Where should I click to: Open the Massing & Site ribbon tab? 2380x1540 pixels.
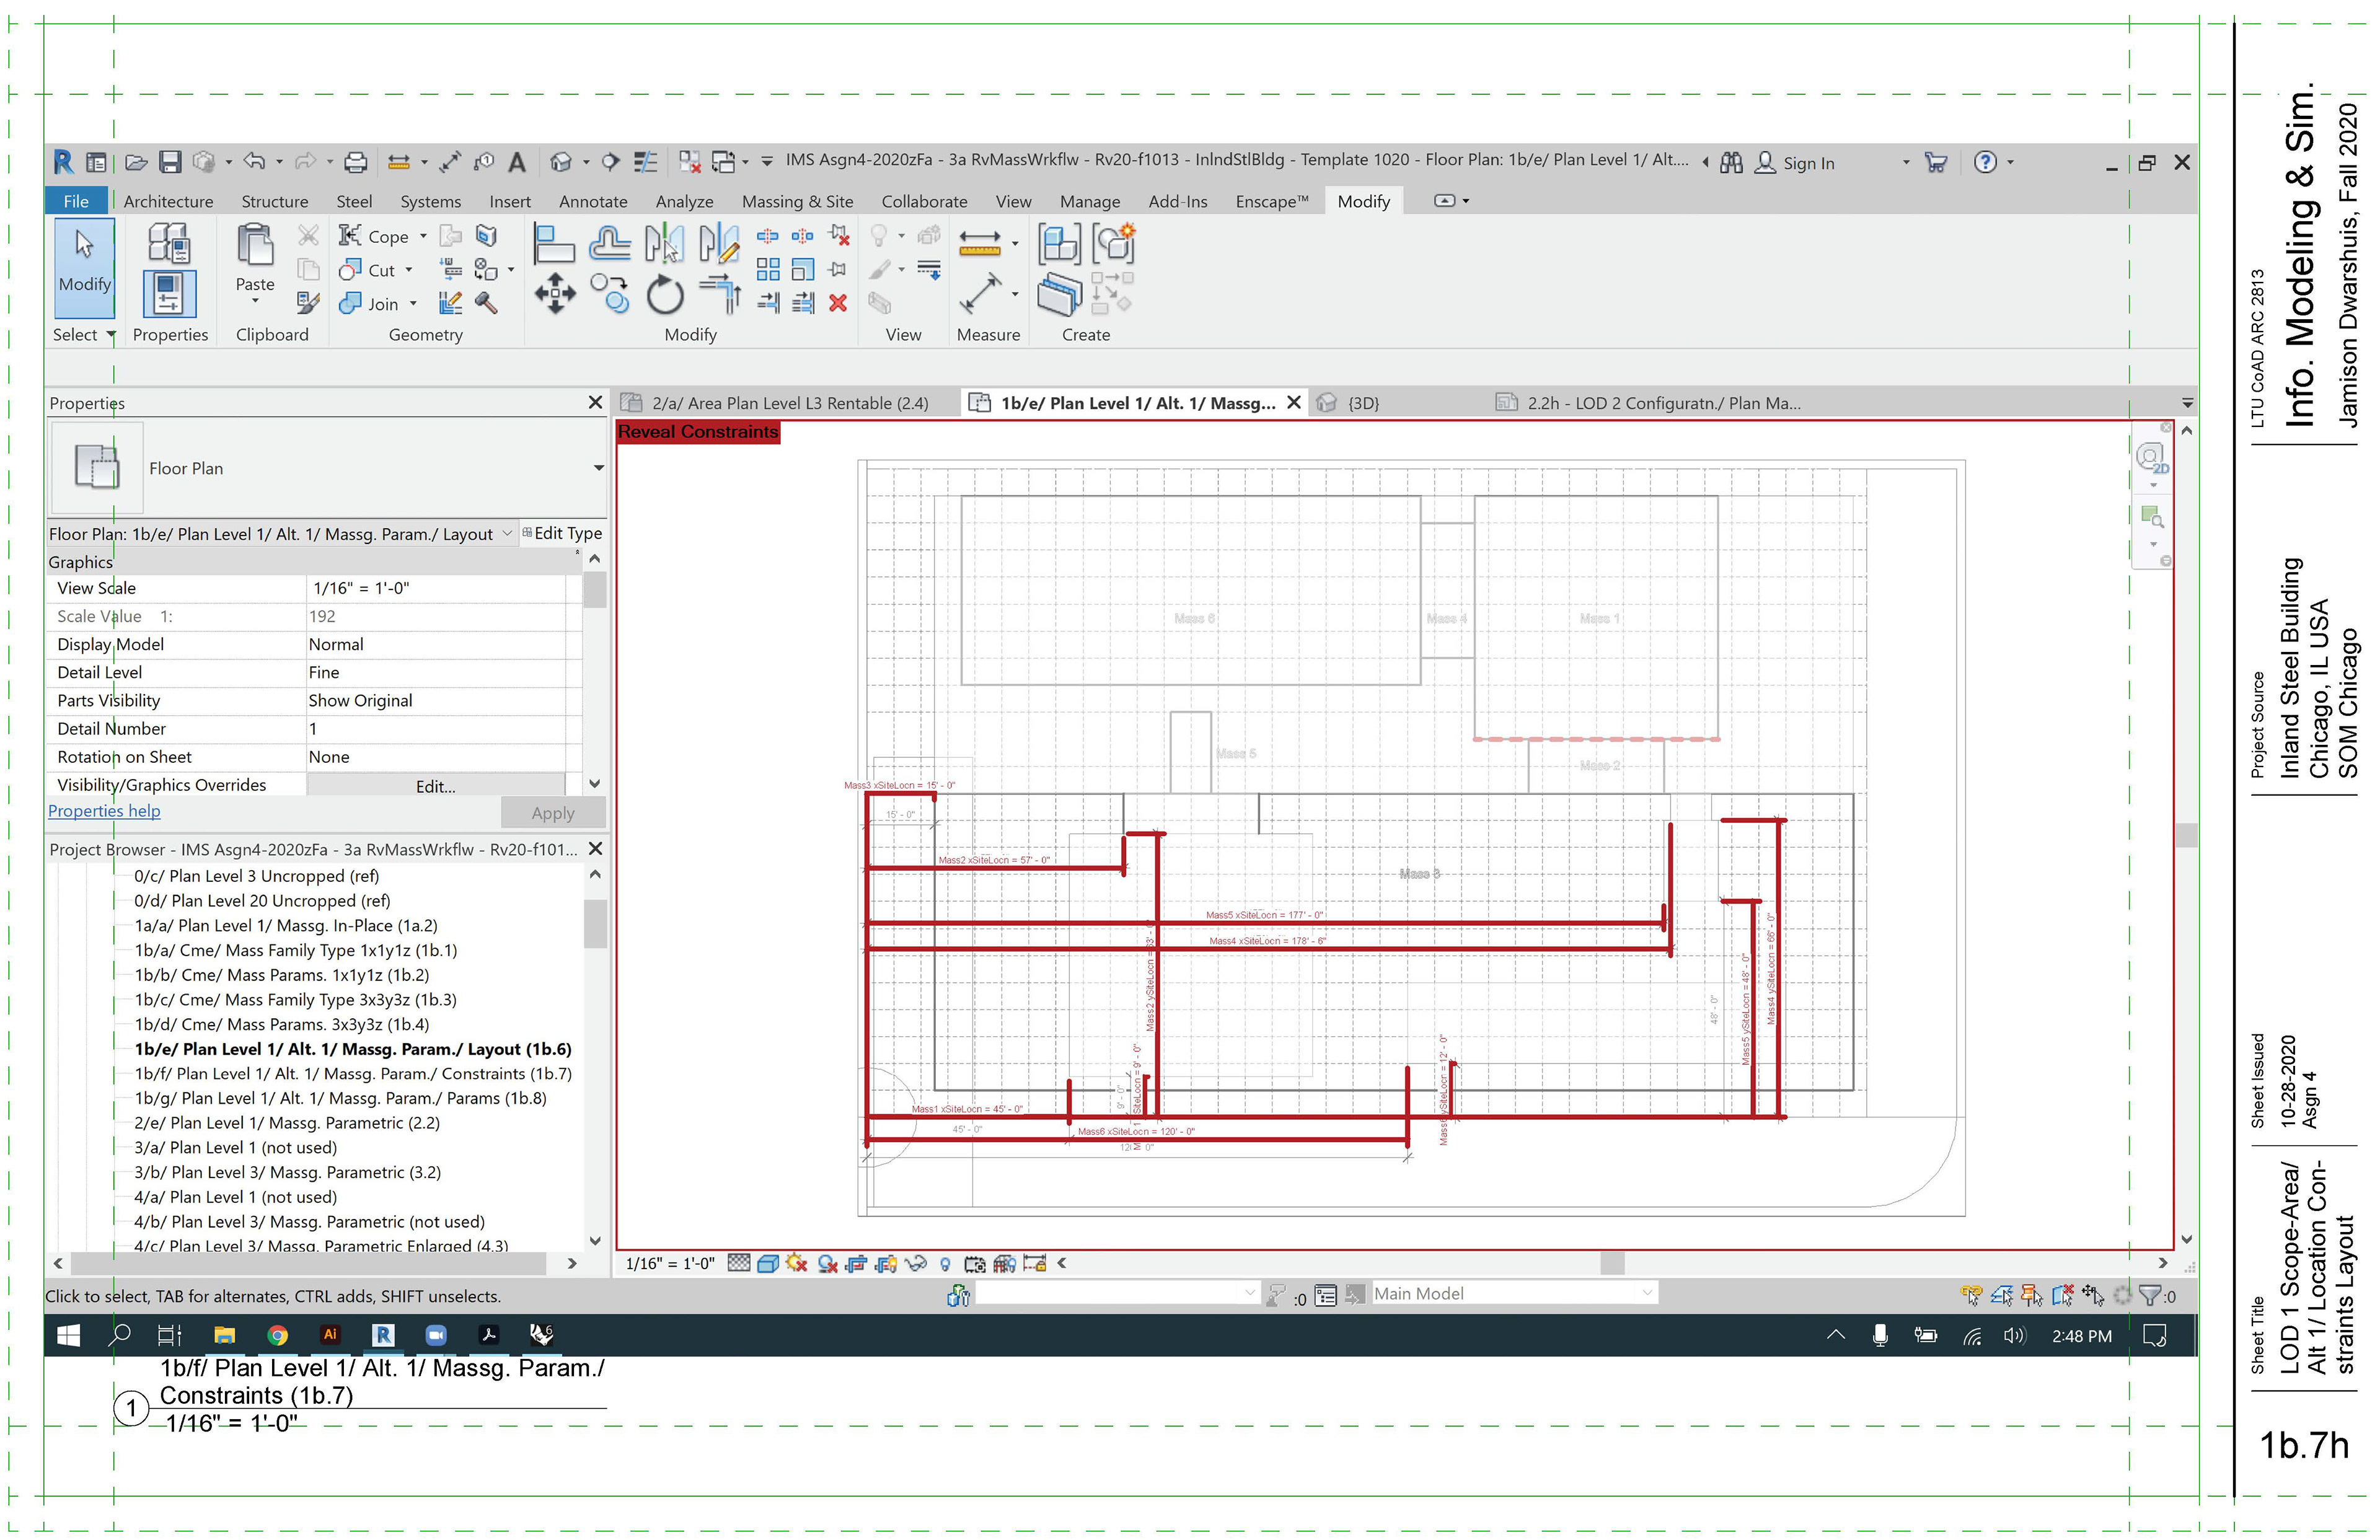pyautogui.click(x=796, y=201)
